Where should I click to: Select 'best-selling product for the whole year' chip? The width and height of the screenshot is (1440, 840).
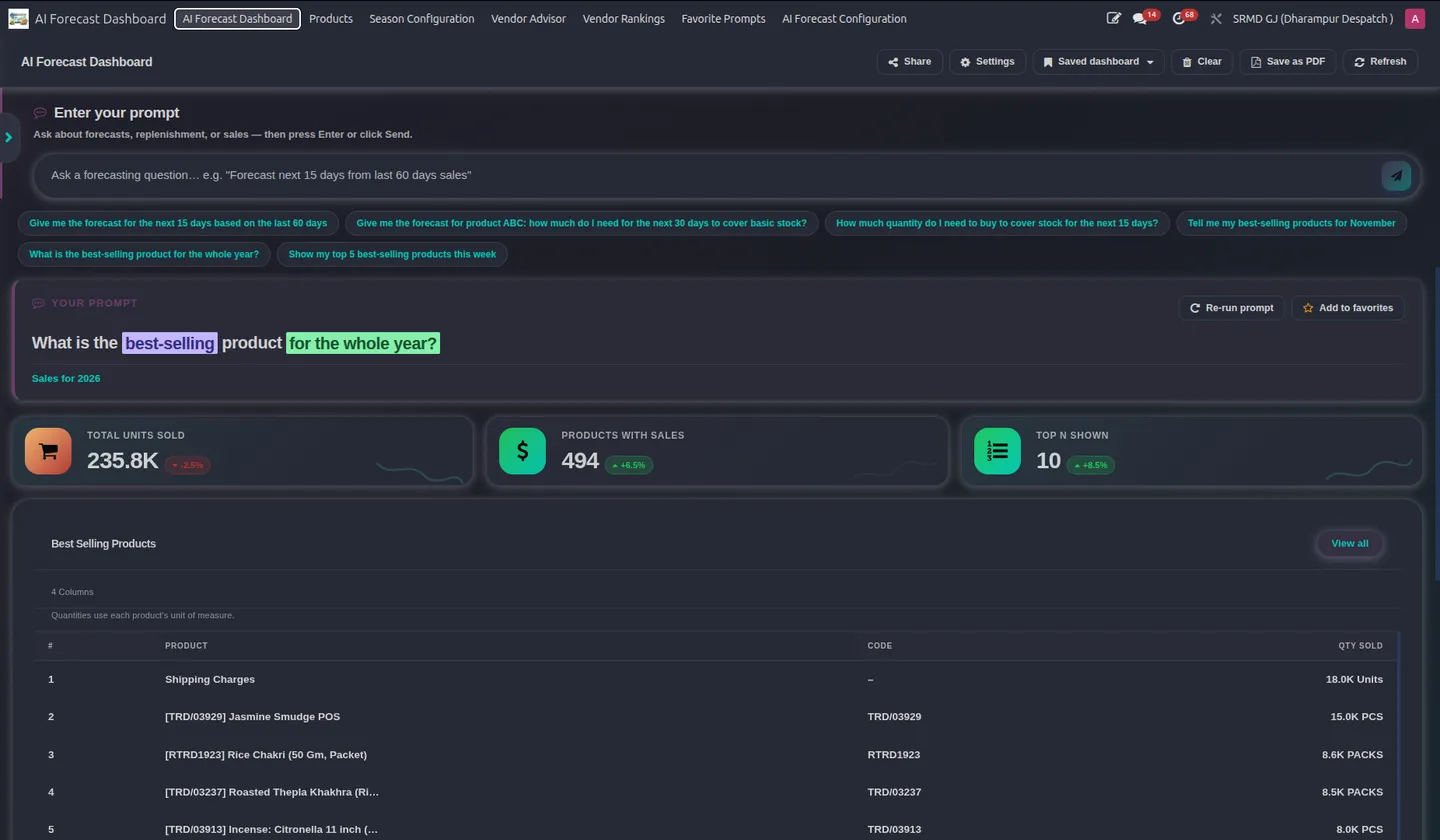(144, 254)
